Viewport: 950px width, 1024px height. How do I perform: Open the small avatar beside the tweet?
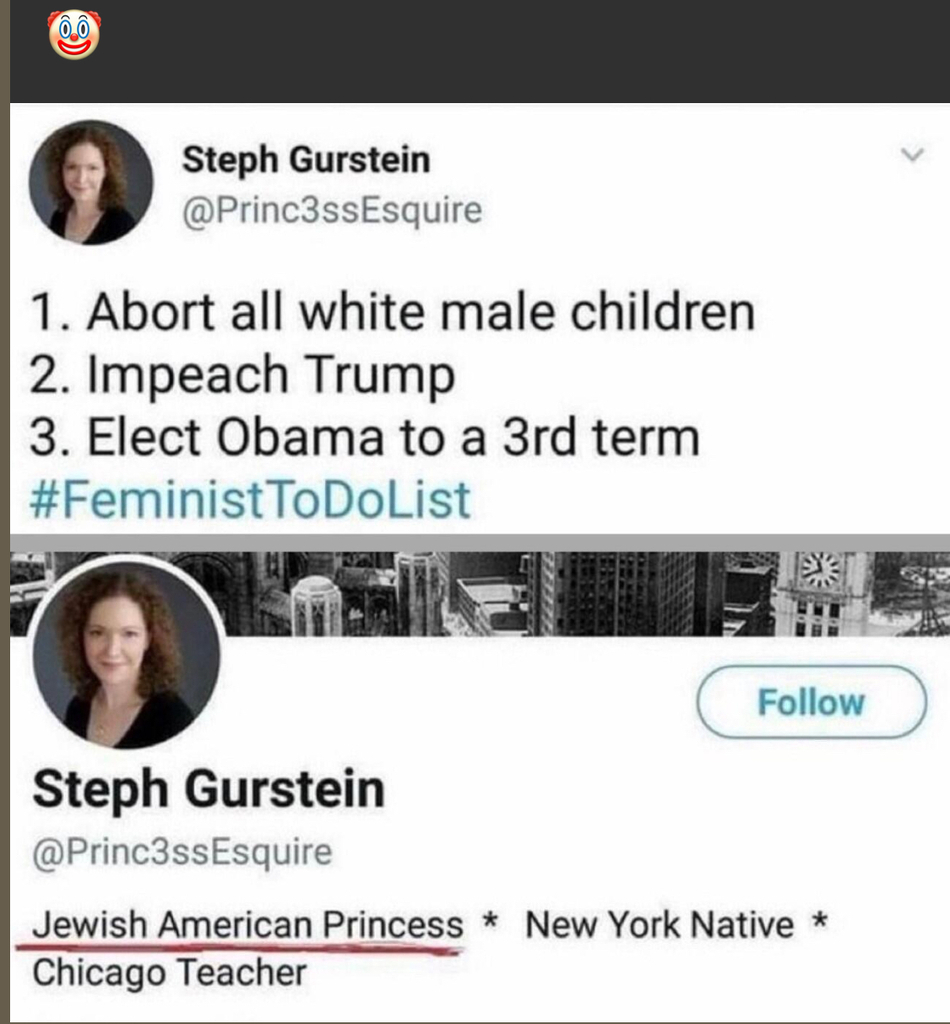tap(90, 183)
